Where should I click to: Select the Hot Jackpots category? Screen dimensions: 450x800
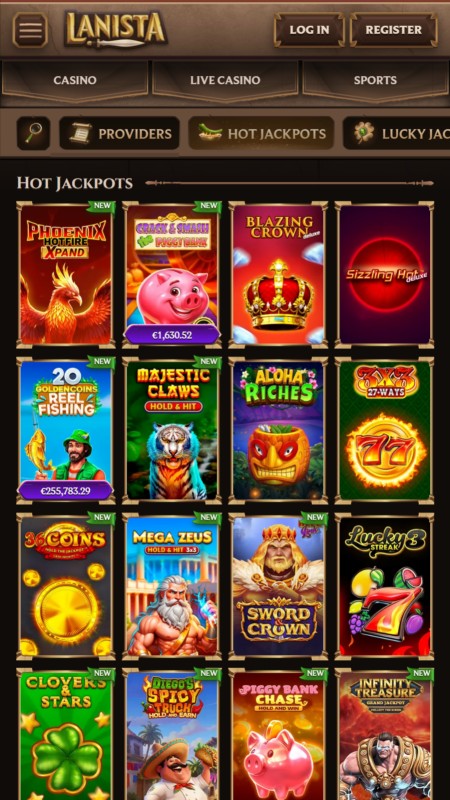[261, 133]
